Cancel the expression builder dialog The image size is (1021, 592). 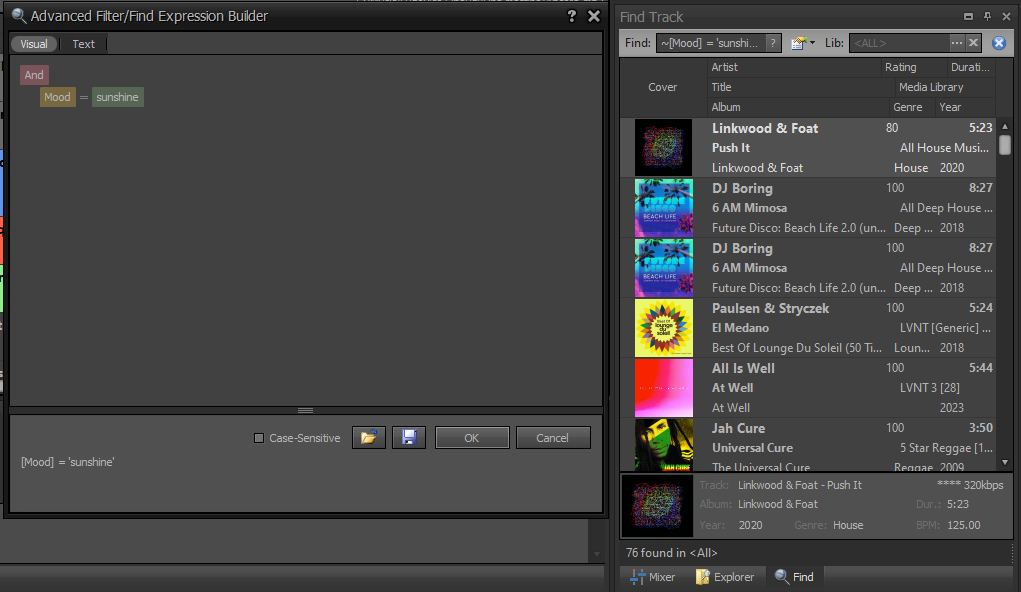point(552,438)
